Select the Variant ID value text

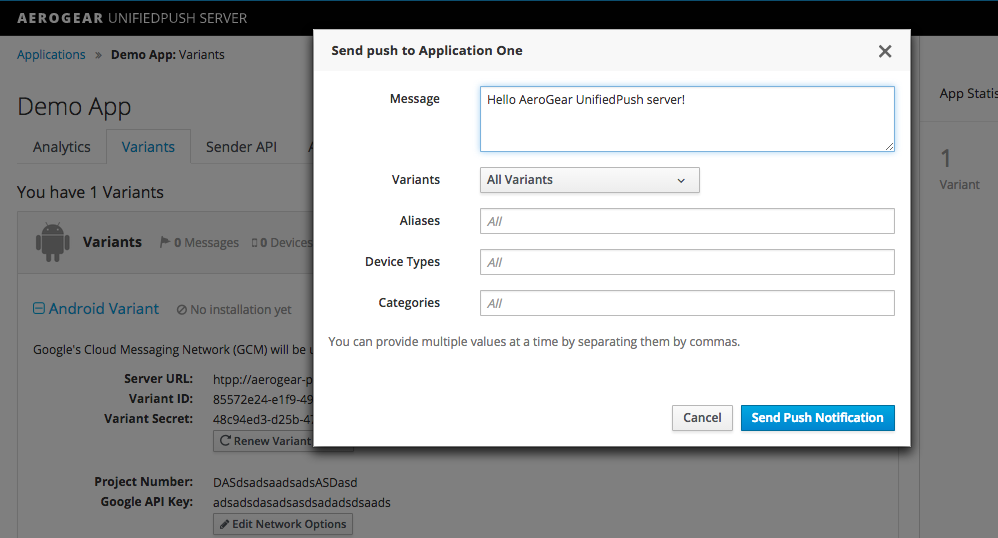click(263, 399)
